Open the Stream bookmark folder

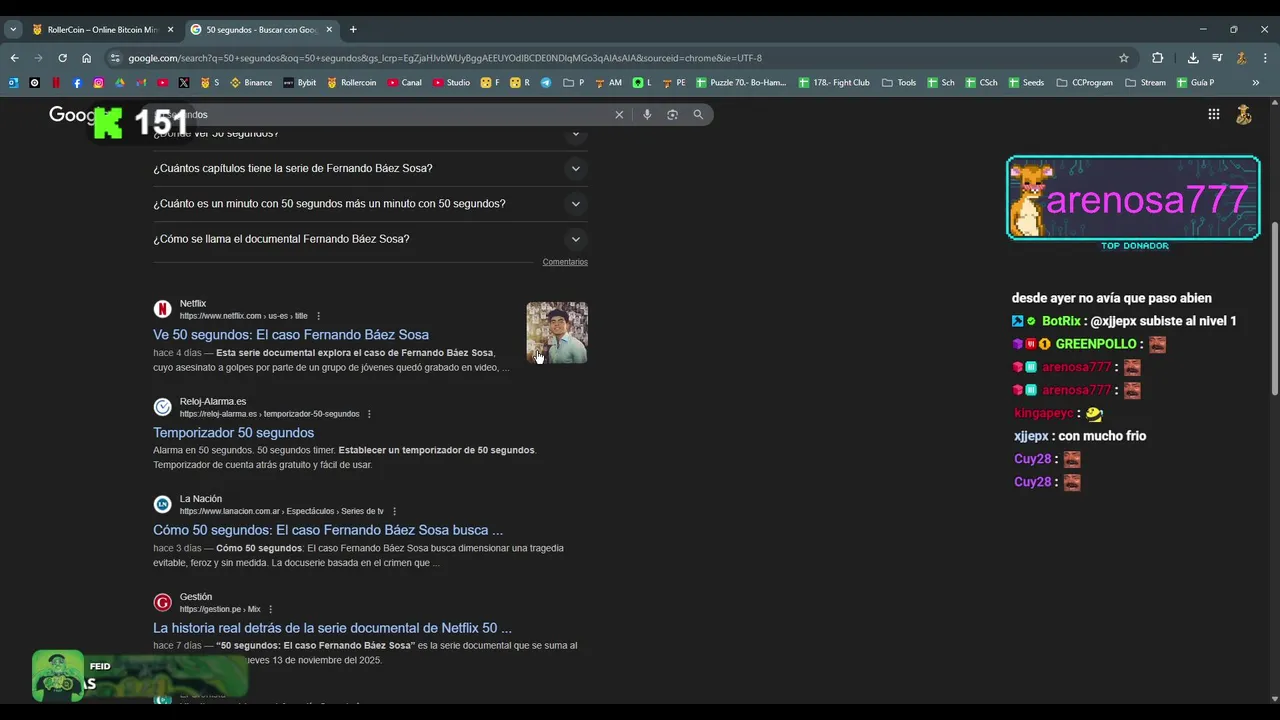(x=1145, y=83)
